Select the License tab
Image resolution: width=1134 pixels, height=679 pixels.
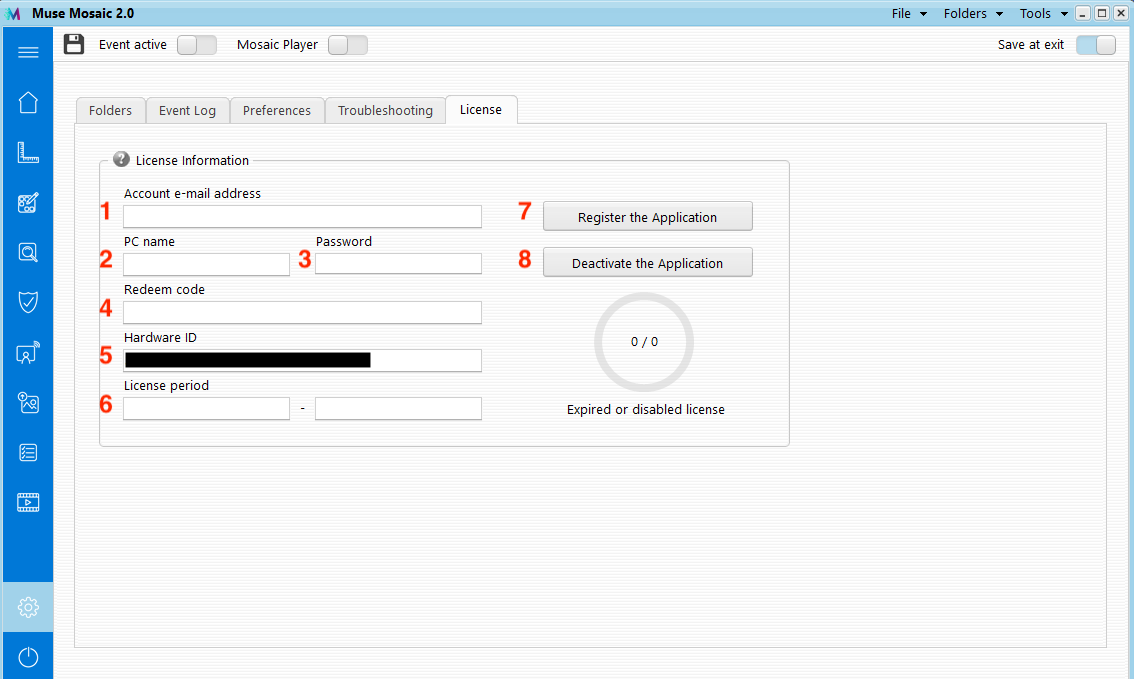(x=481, y=110)
